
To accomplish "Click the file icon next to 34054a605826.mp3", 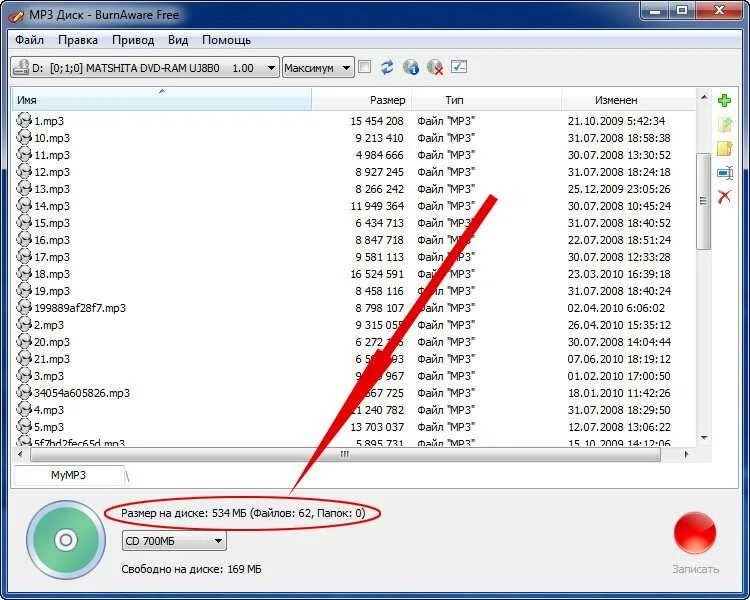I will coord(24,392).
